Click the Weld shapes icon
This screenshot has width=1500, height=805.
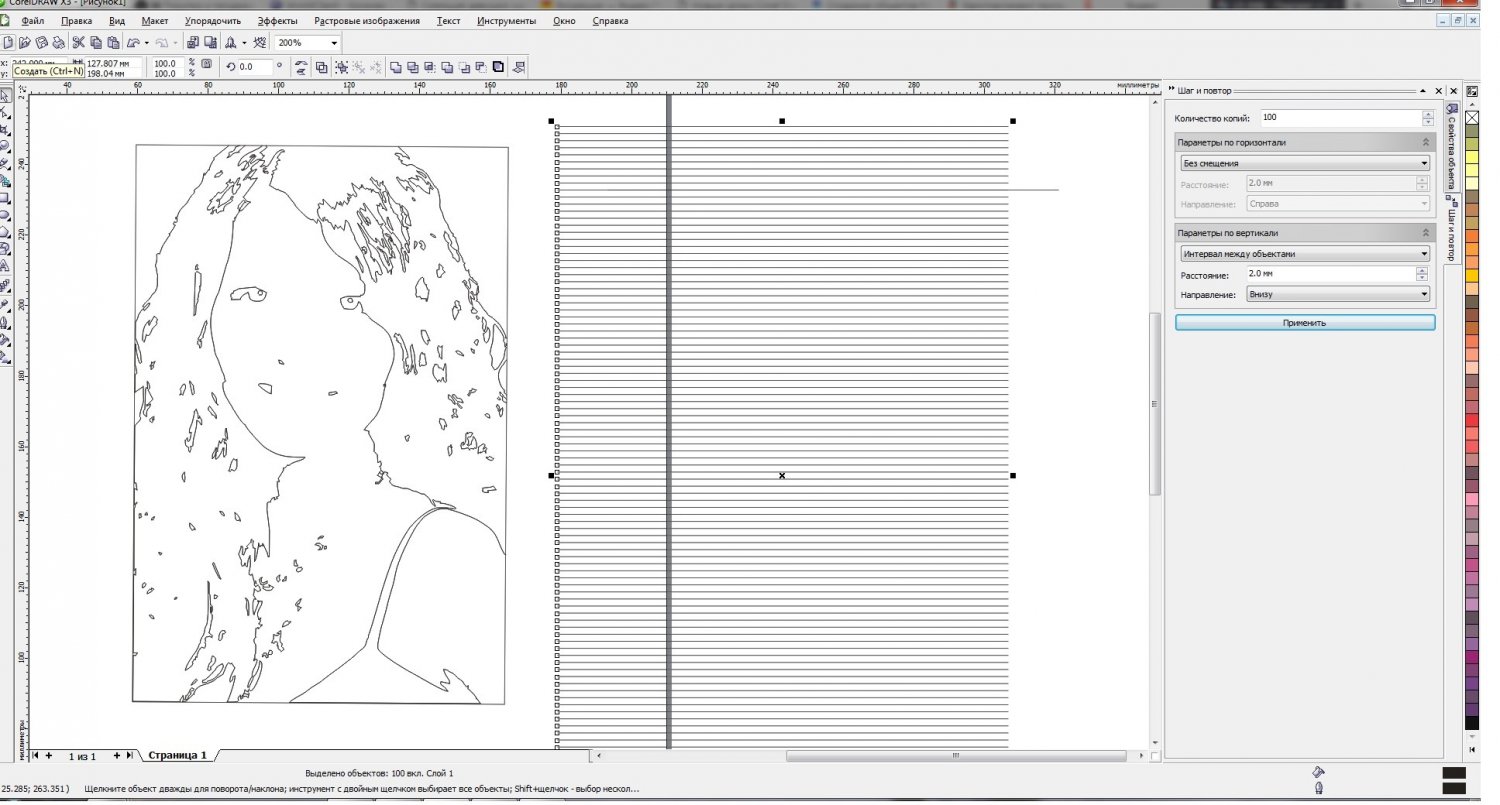[x=396, y=67]
